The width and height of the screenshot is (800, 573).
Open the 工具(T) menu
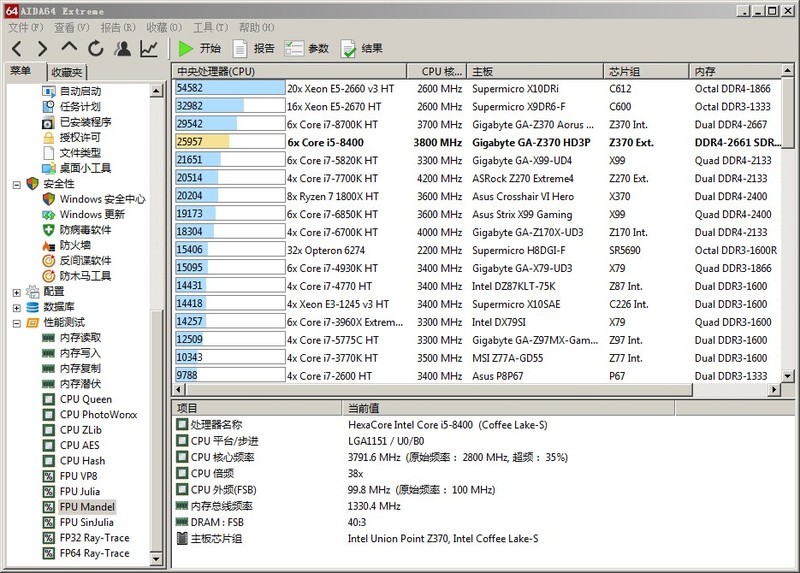210,28
